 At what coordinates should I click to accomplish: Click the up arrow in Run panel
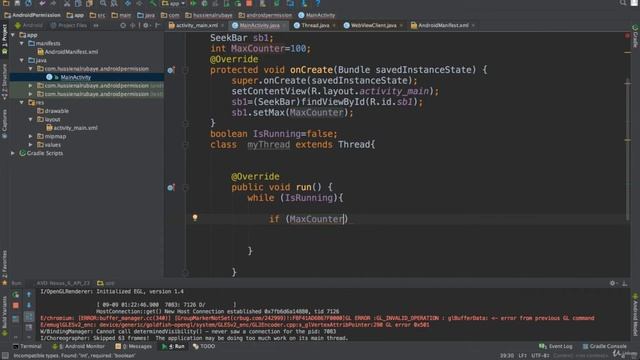pyautogui.click(x=29, y=294)
